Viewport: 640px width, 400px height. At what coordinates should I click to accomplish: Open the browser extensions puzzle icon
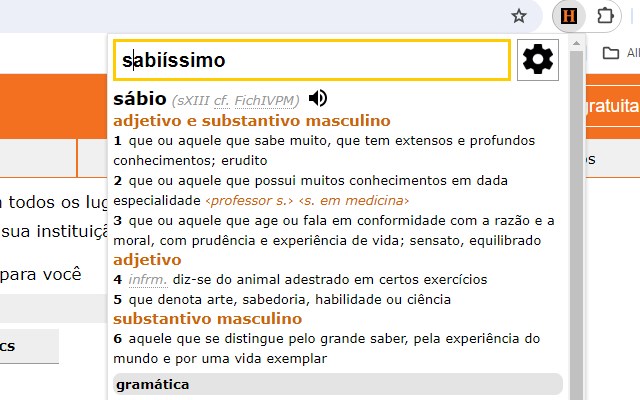(605, 16)
